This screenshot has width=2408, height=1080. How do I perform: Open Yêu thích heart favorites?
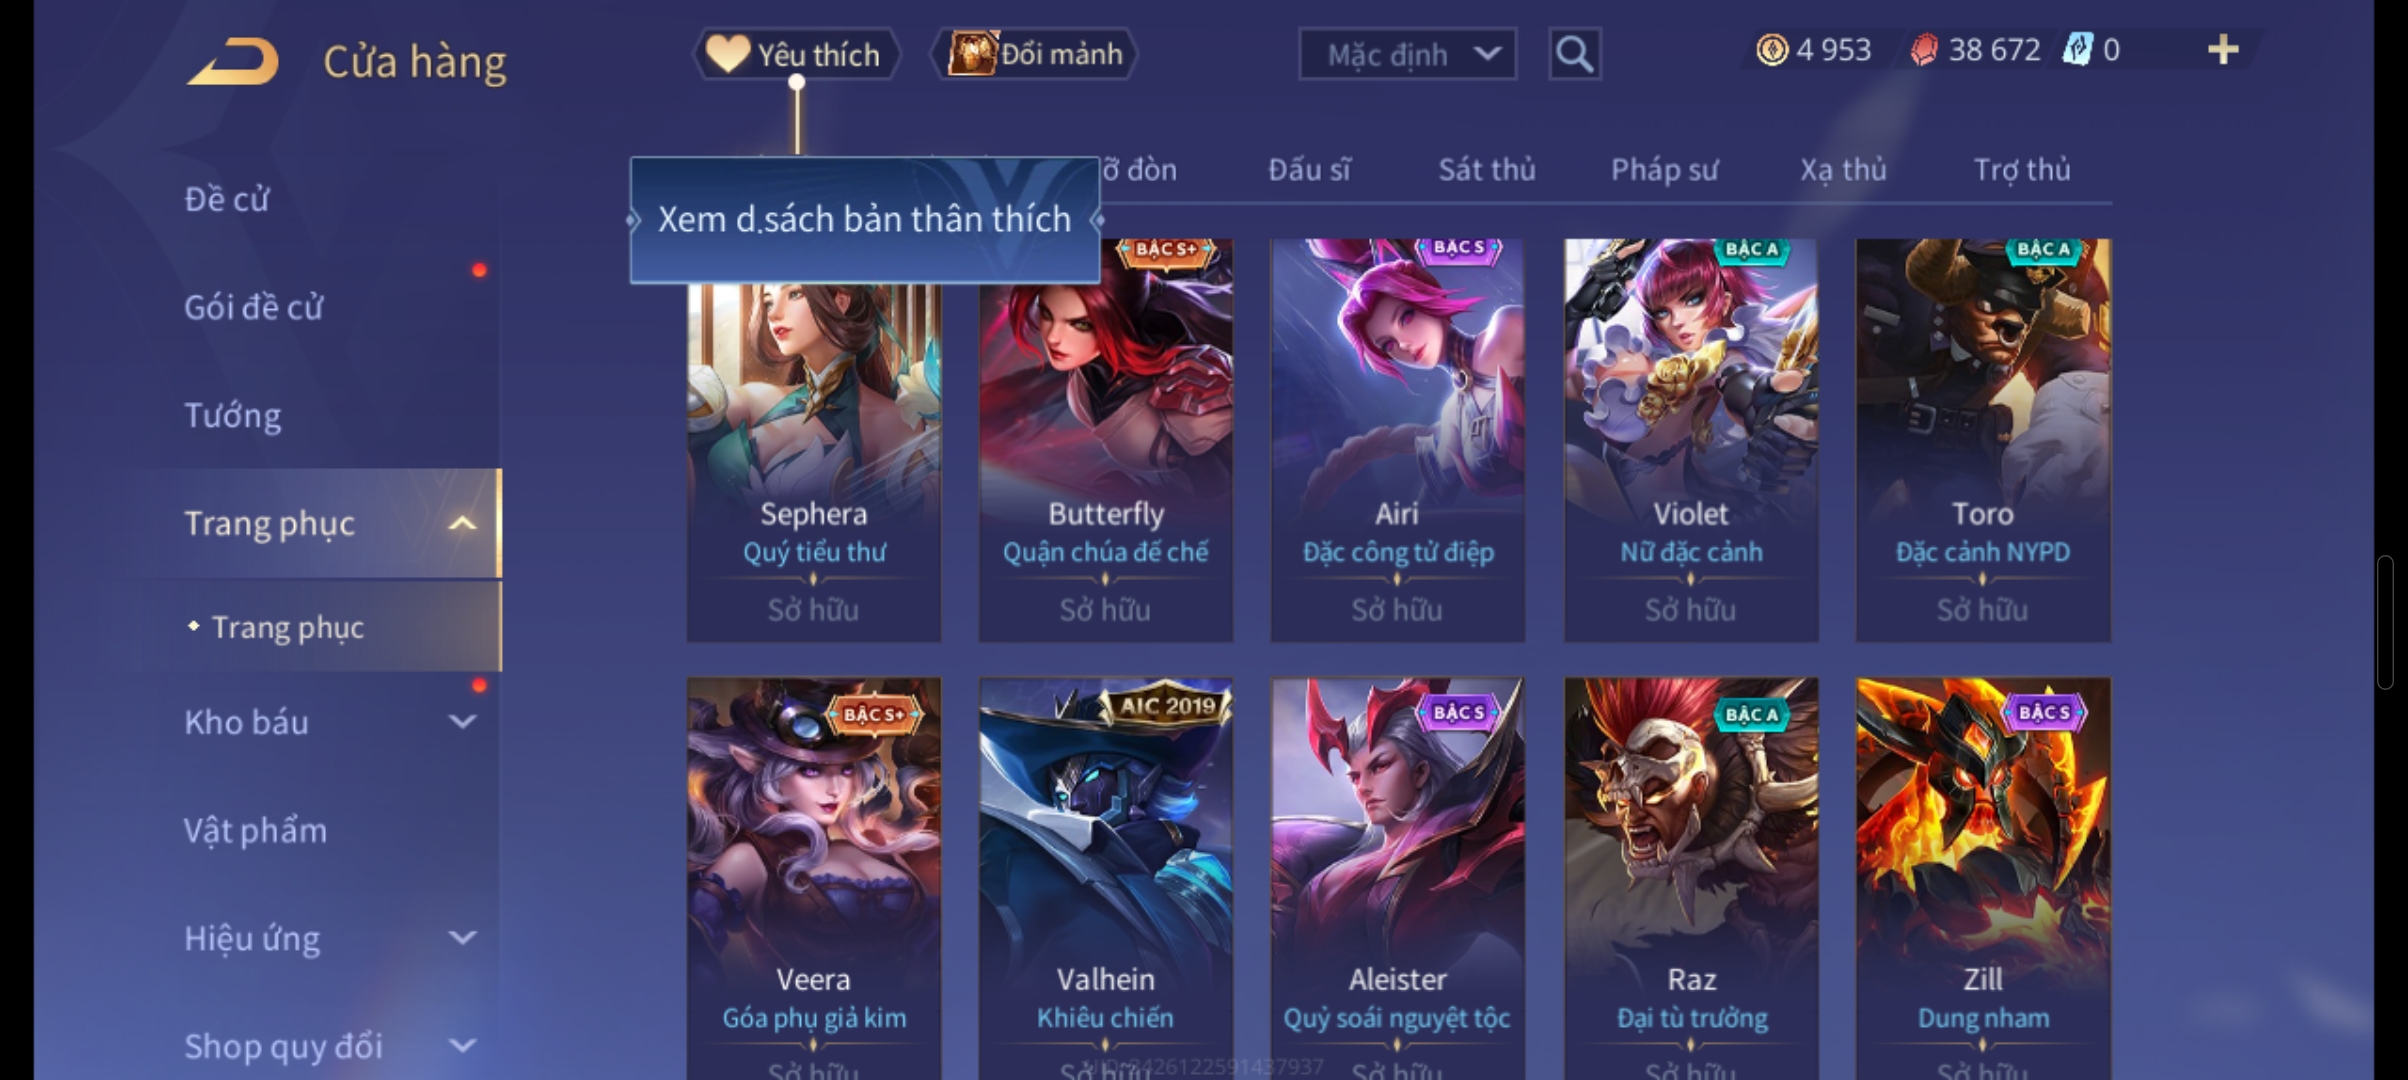(x=796, y=54)
